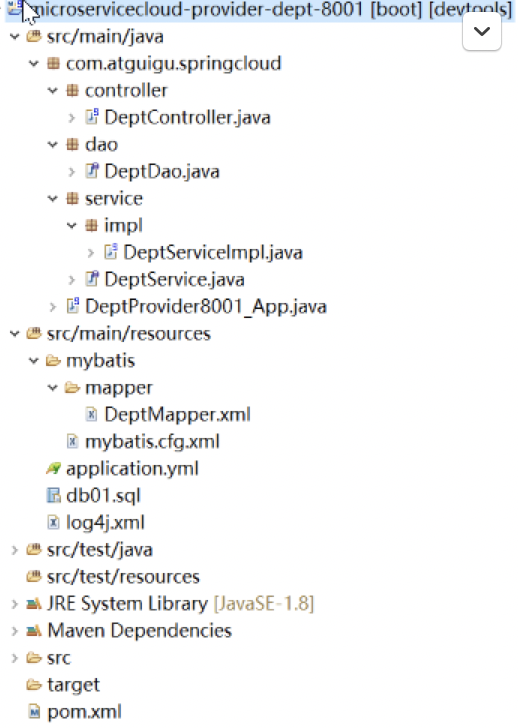Select application.yml file name
Image resolution: width=518 pixels, height=728 pixels.
(132, 468)
